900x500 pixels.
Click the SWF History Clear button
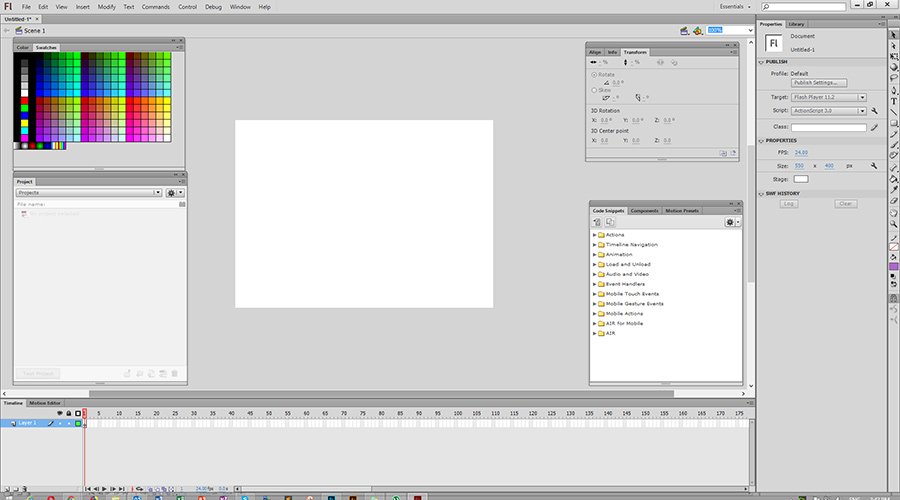point(845,204)
